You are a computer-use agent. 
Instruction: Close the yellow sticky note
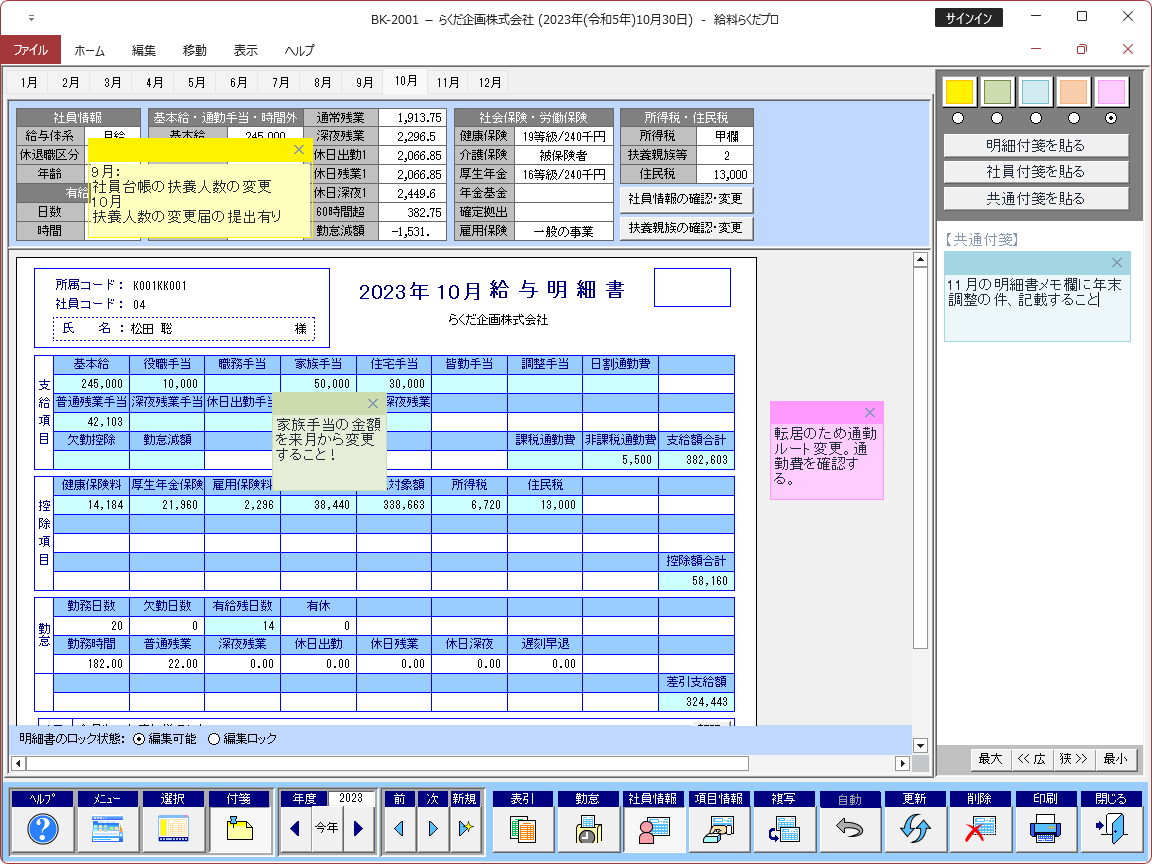point(298,150)
